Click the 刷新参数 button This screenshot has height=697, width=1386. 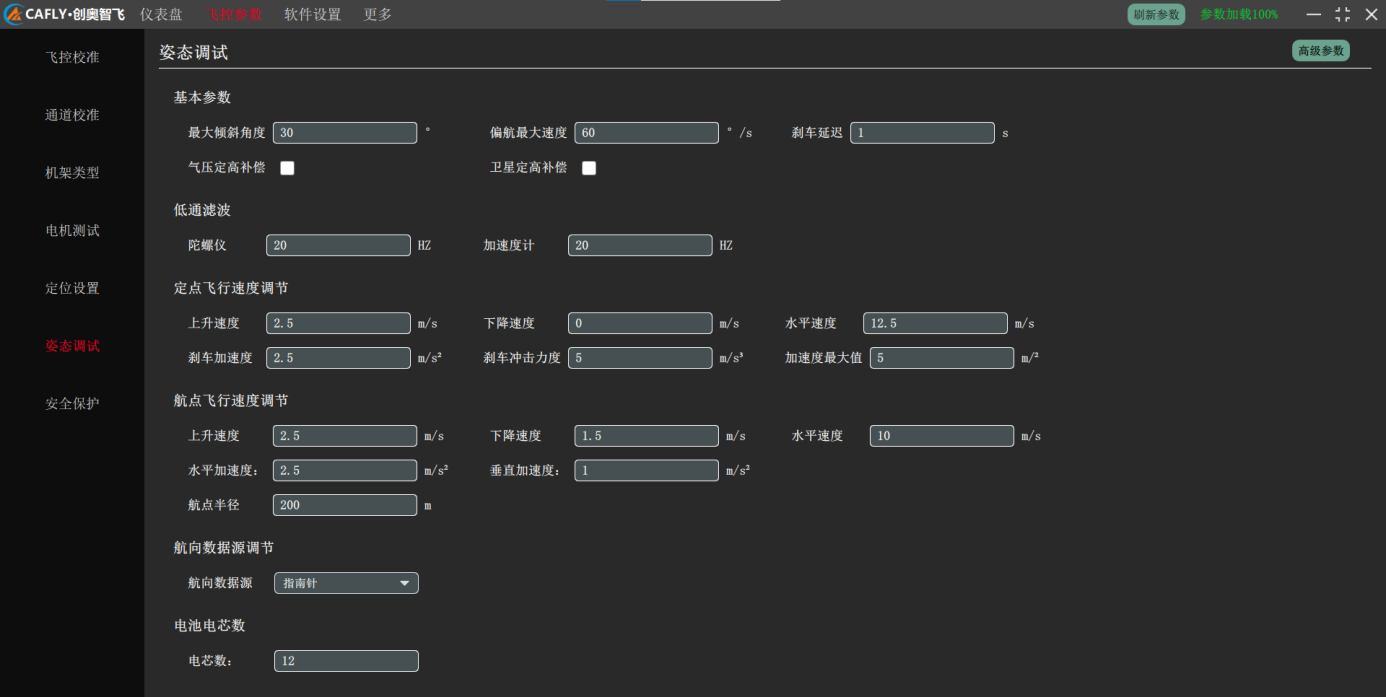(x=1156, y=14)
